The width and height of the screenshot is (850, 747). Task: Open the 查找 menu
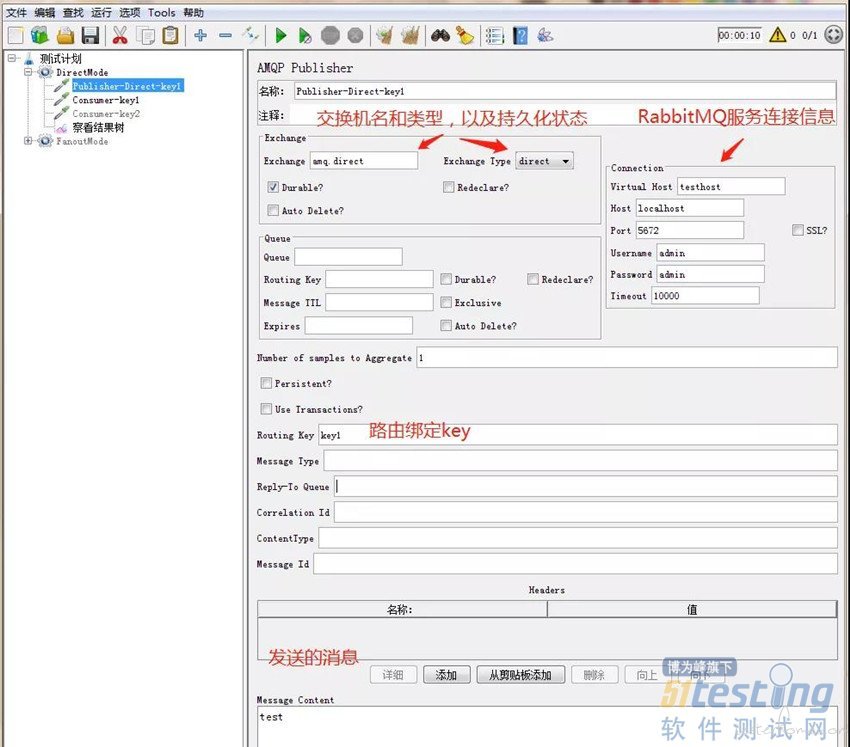click(x=73, y=12)
